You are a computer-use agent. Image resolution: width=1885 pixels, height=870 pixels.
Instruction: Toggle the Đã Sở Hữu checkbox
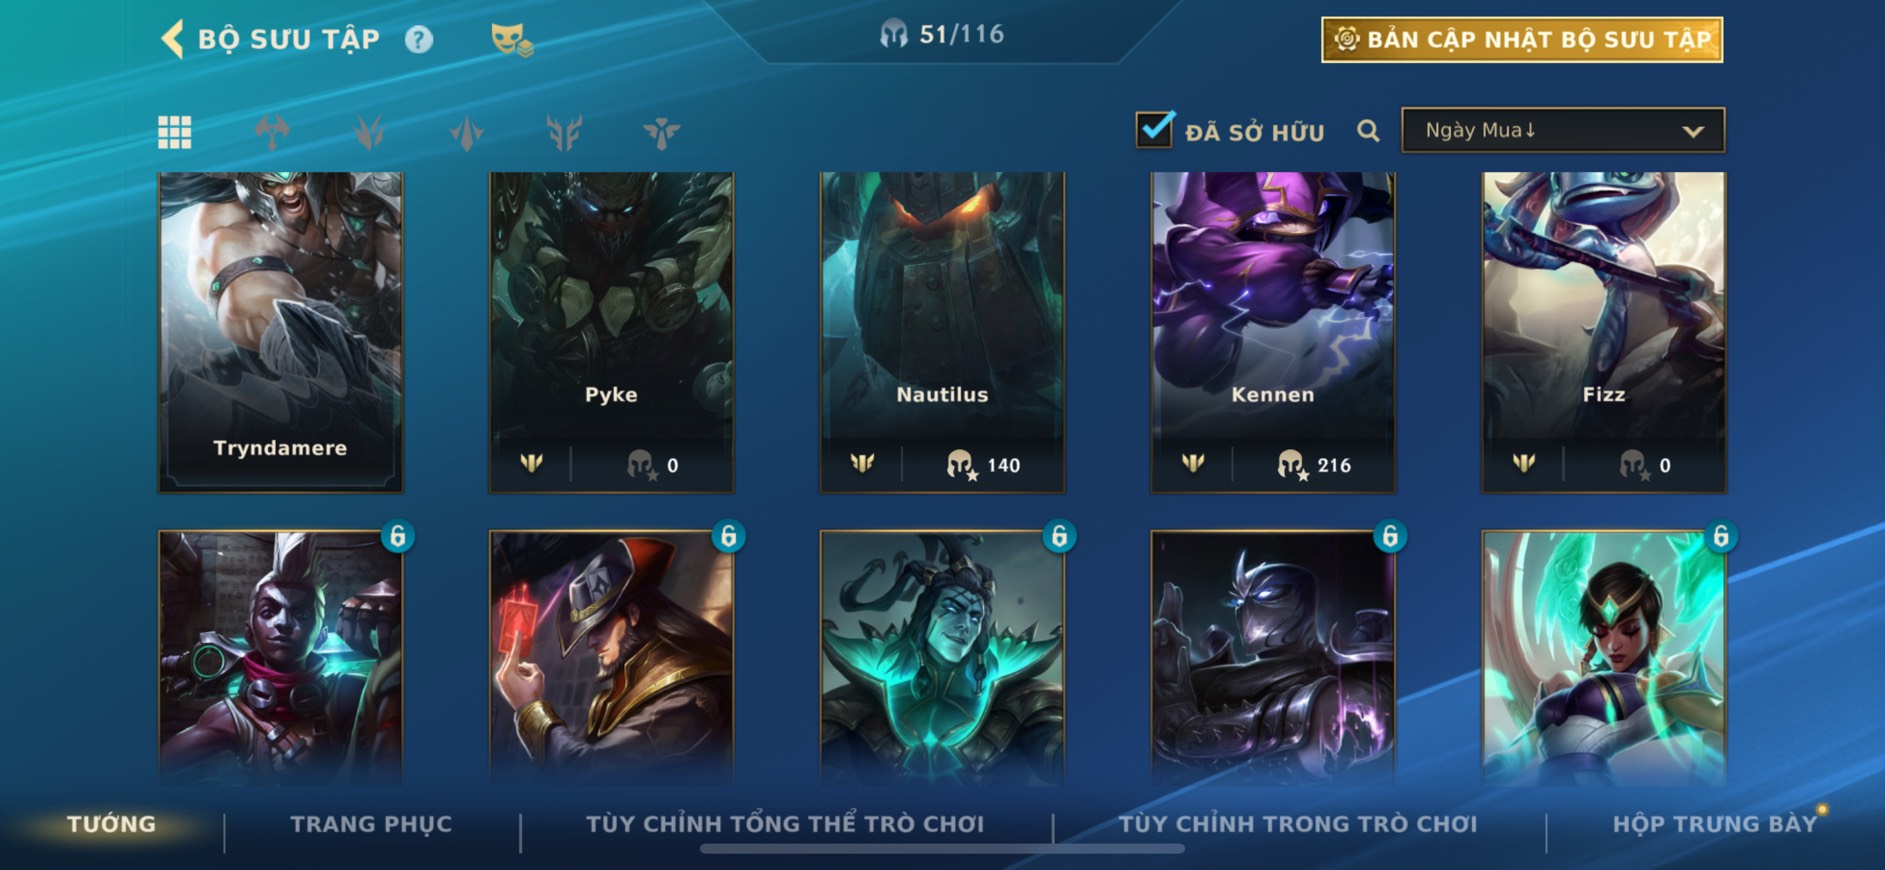pos(1154,130)
